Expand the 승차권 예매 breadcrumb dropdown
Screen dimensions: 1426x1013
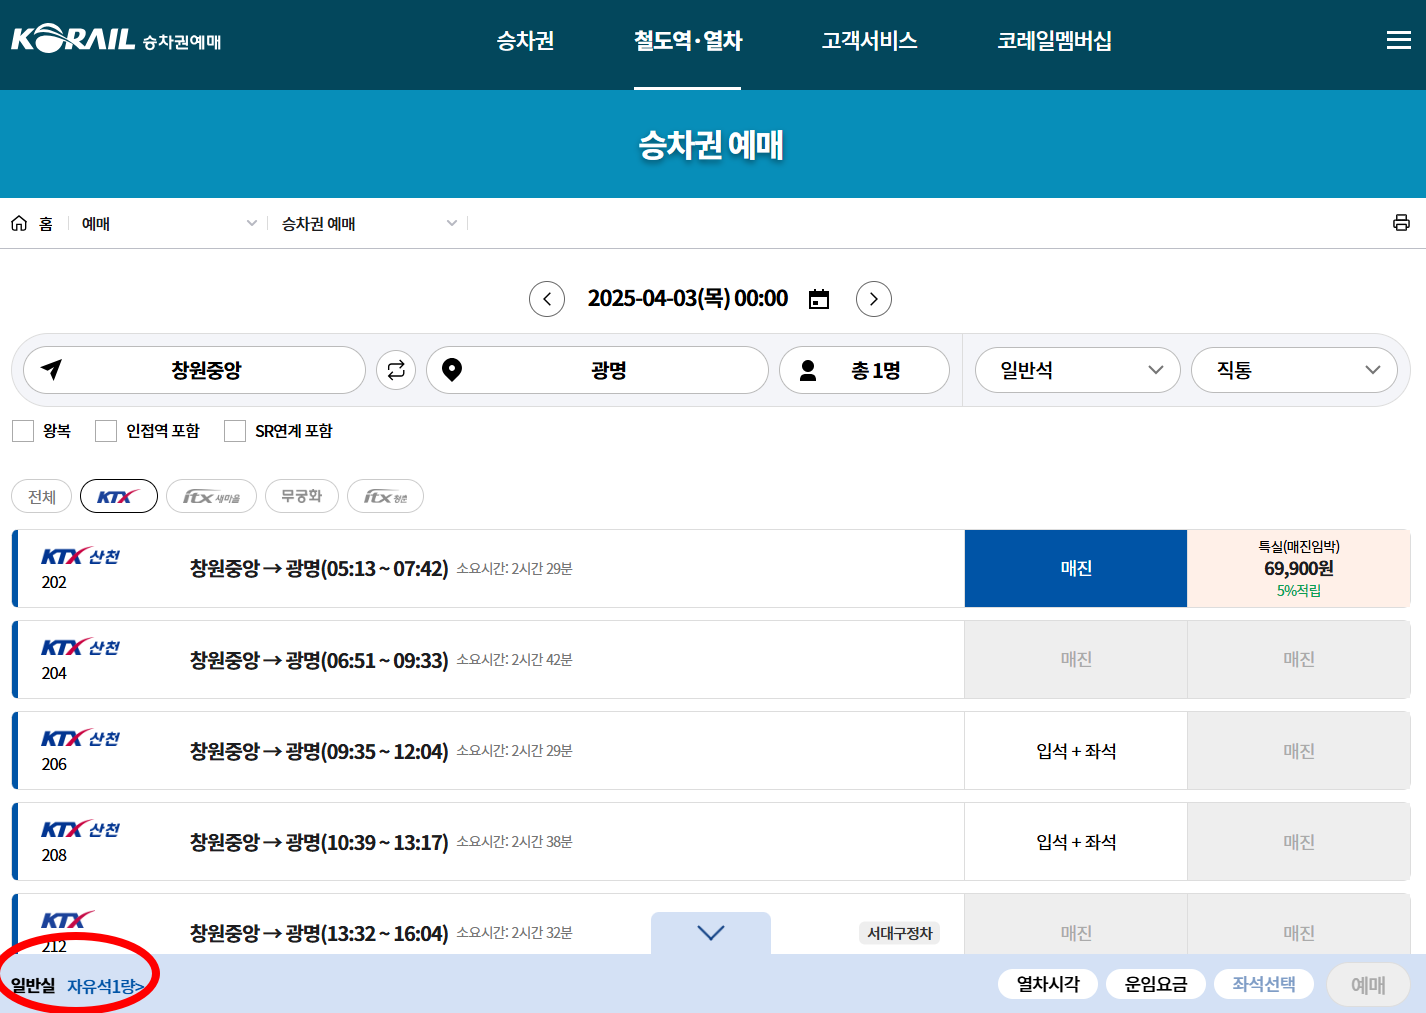click(452, 223)
